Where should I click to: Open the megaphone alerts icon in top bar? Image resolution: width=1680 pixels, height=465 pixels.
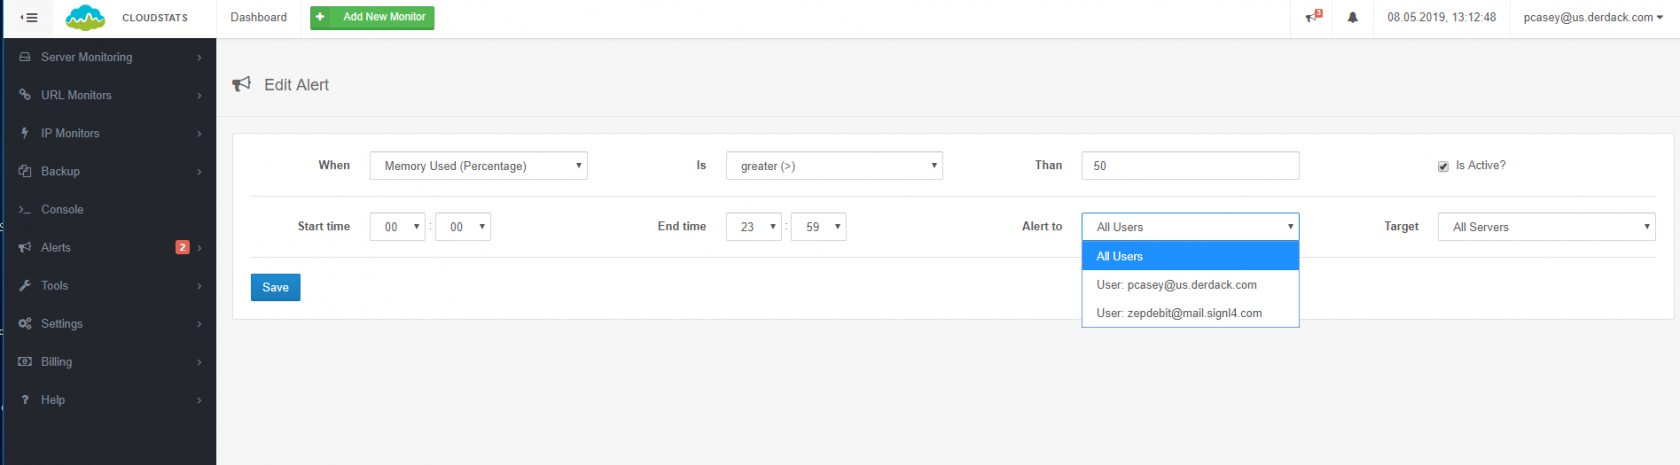click(x=1313, y=17)
